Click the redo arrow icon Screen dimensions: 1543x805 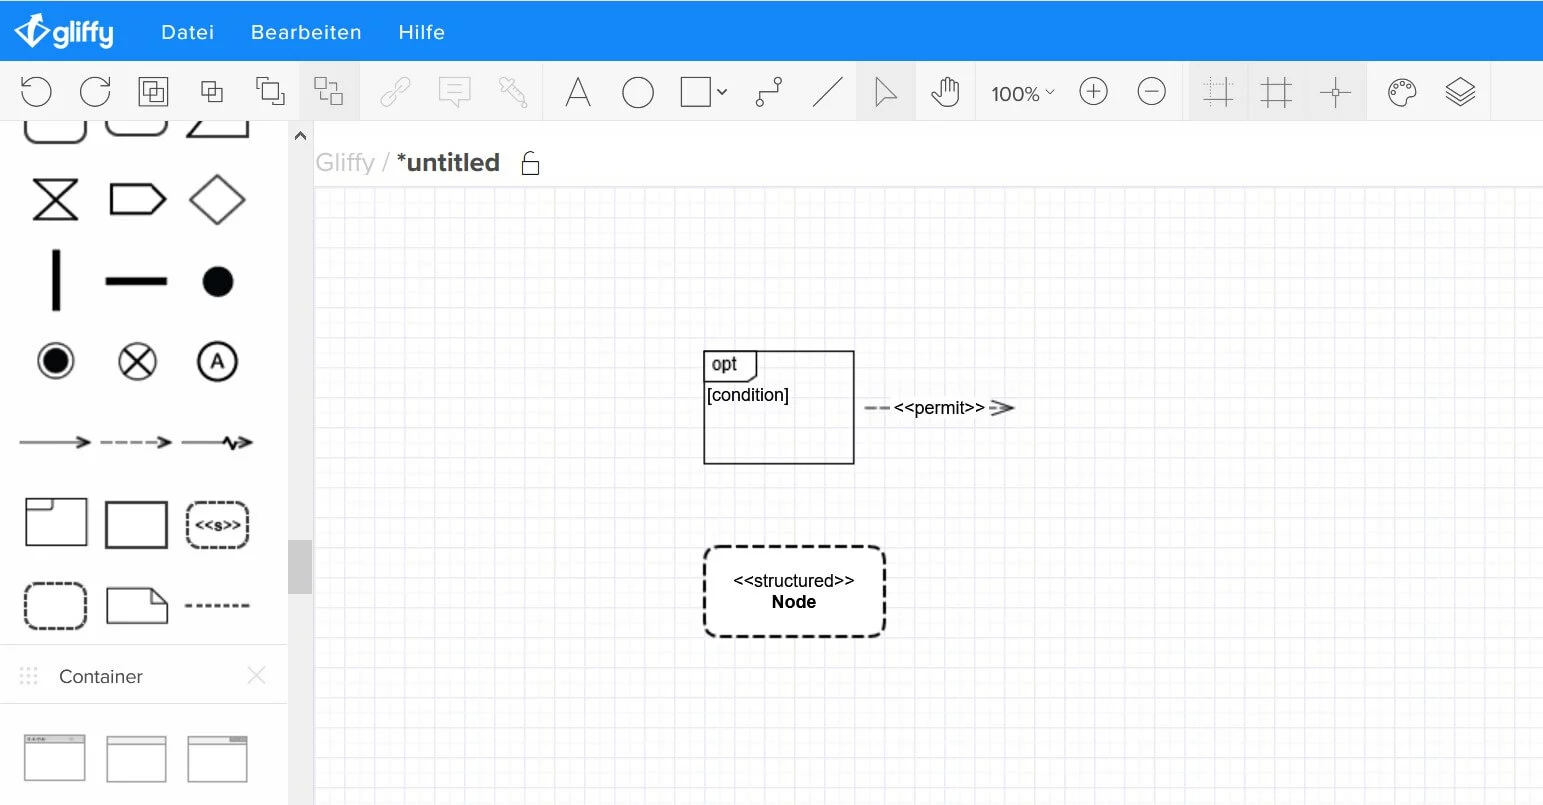click(x=95, y=92)
